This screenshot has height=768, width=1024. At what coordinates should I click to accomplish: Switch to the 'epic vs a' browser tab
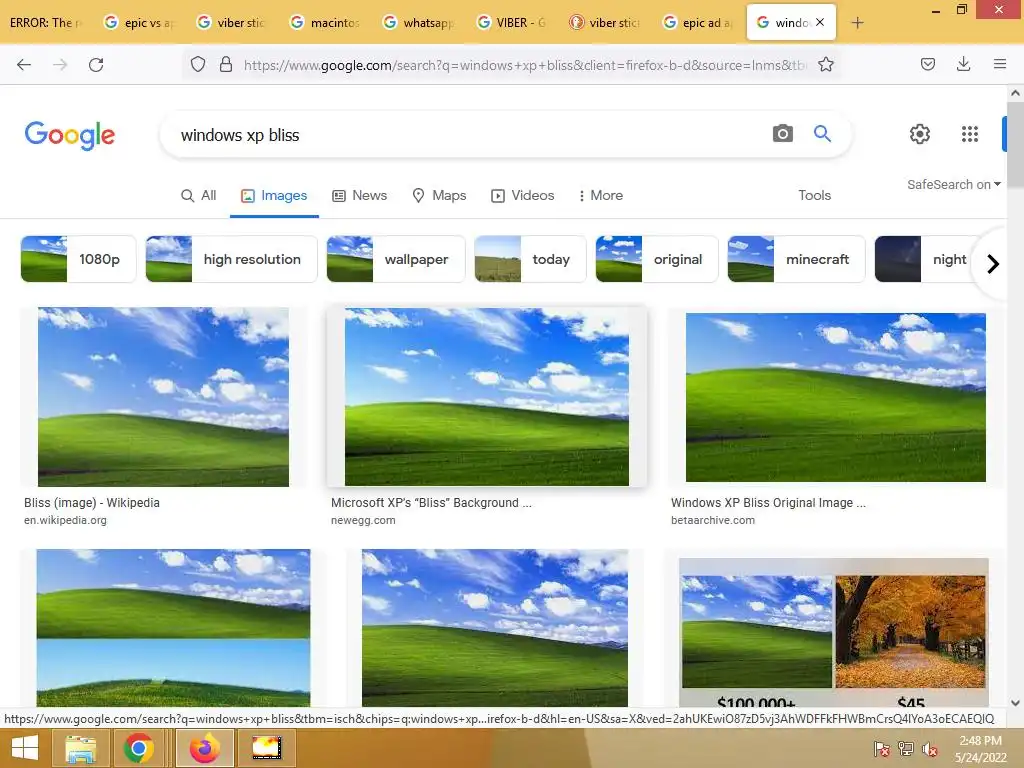click(x=138, y=23)
